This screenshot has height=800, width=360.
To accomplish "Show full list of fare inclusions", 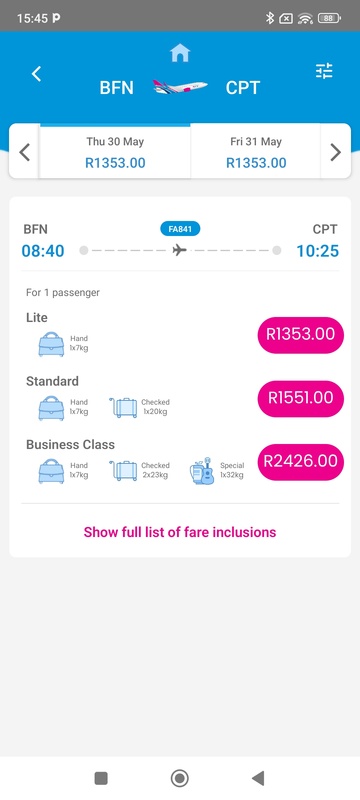I will (180, 532).
